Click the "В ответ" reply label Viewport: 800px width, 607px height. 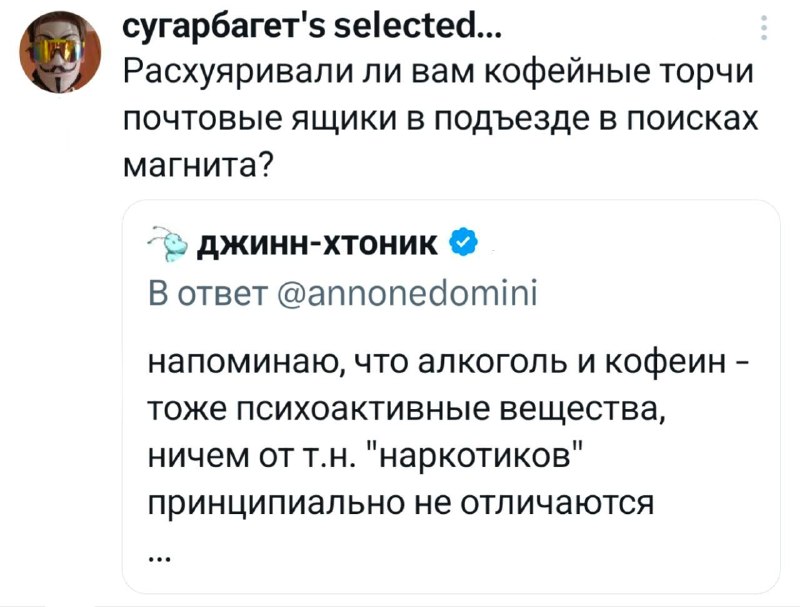[208, 294]
